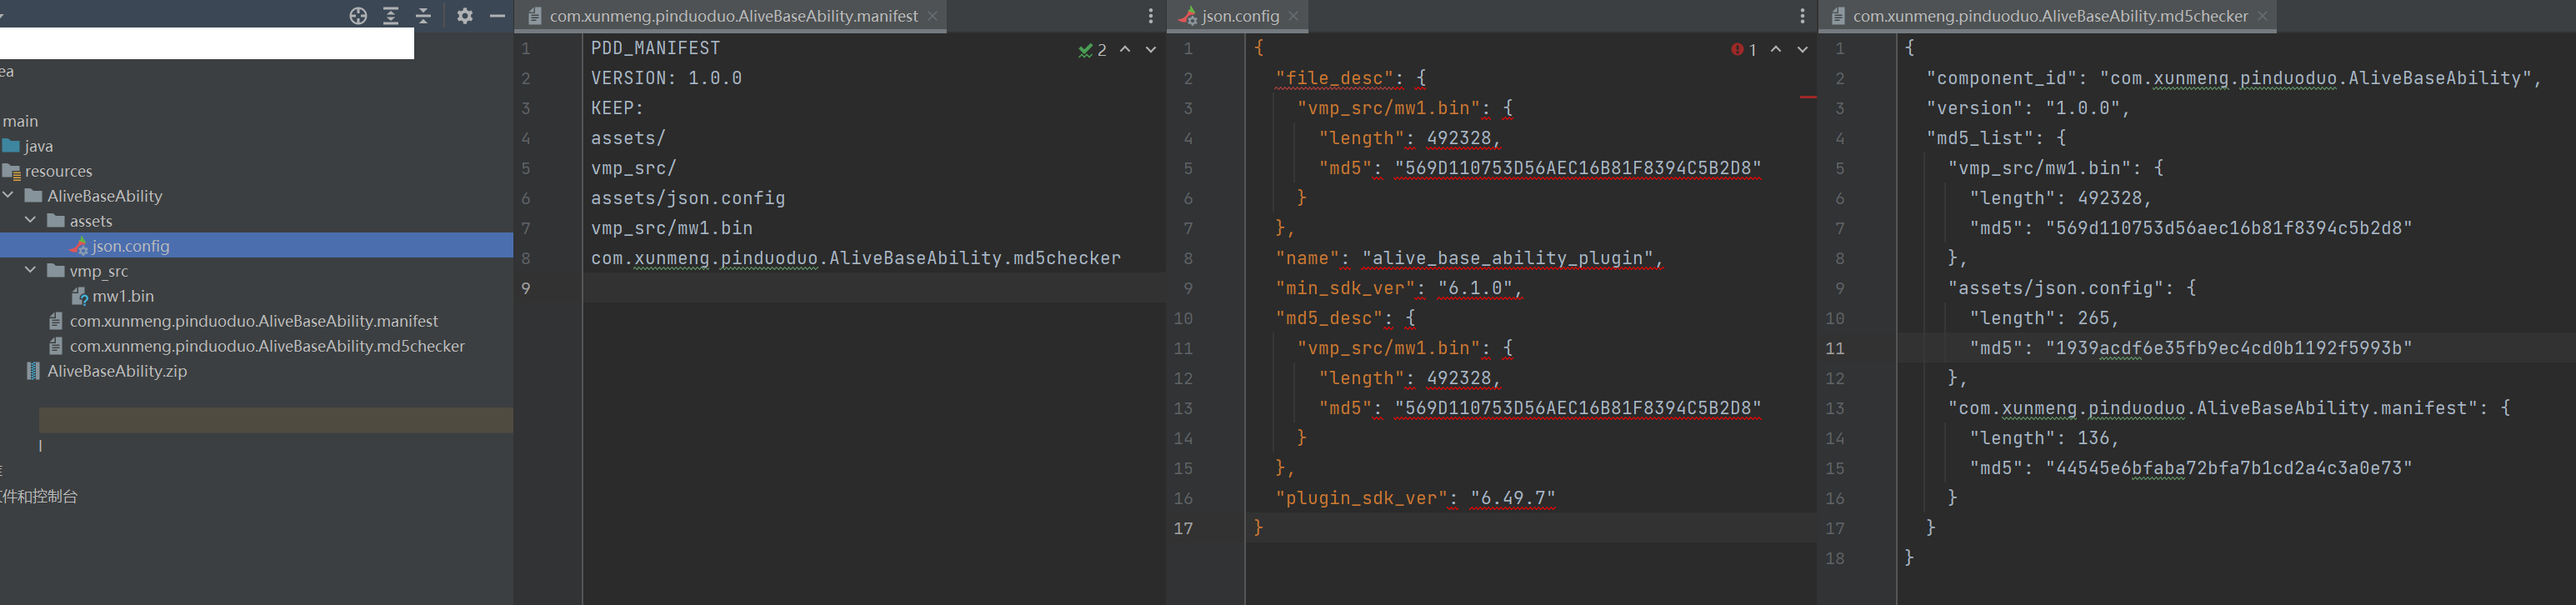Click the red error indicator in json.config

(x=1743, y=49)
